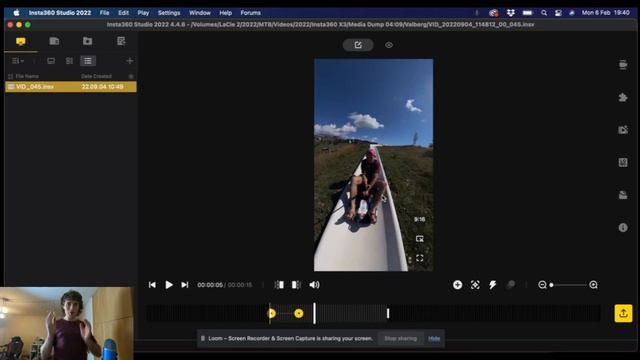The width and height of the screenshot is (640, 360).
Task: Click the timeline zoom slider handle
Action: pos(551,285)
